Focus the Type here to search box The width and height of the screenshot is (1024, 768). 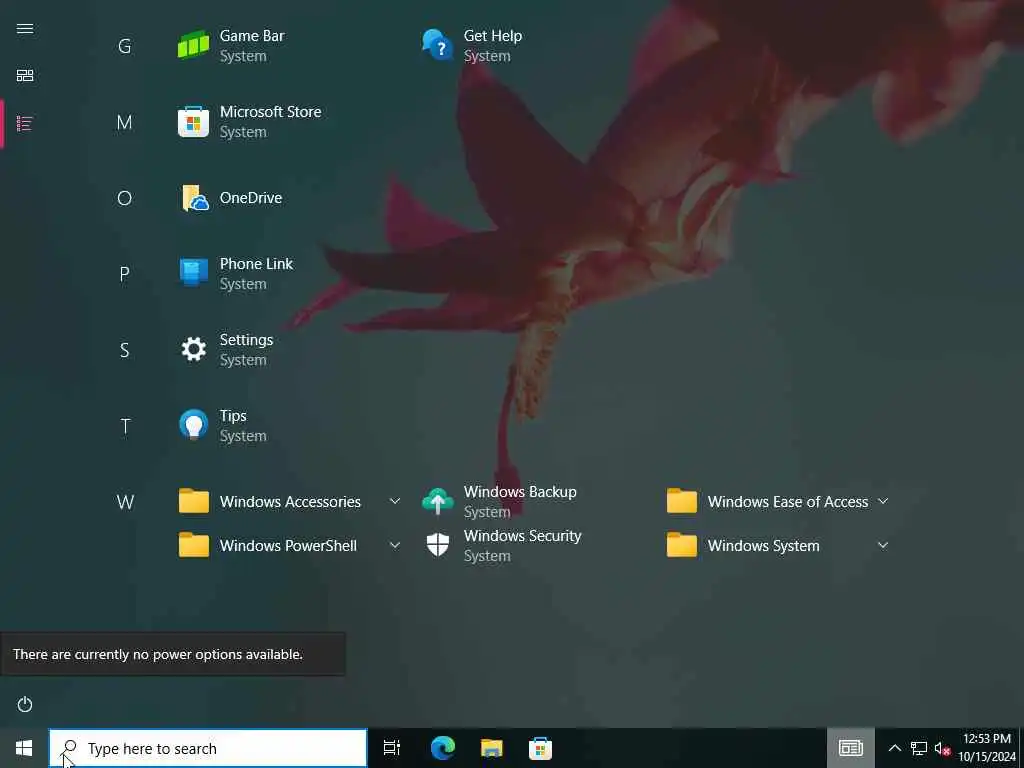click(x=208, y=748)
